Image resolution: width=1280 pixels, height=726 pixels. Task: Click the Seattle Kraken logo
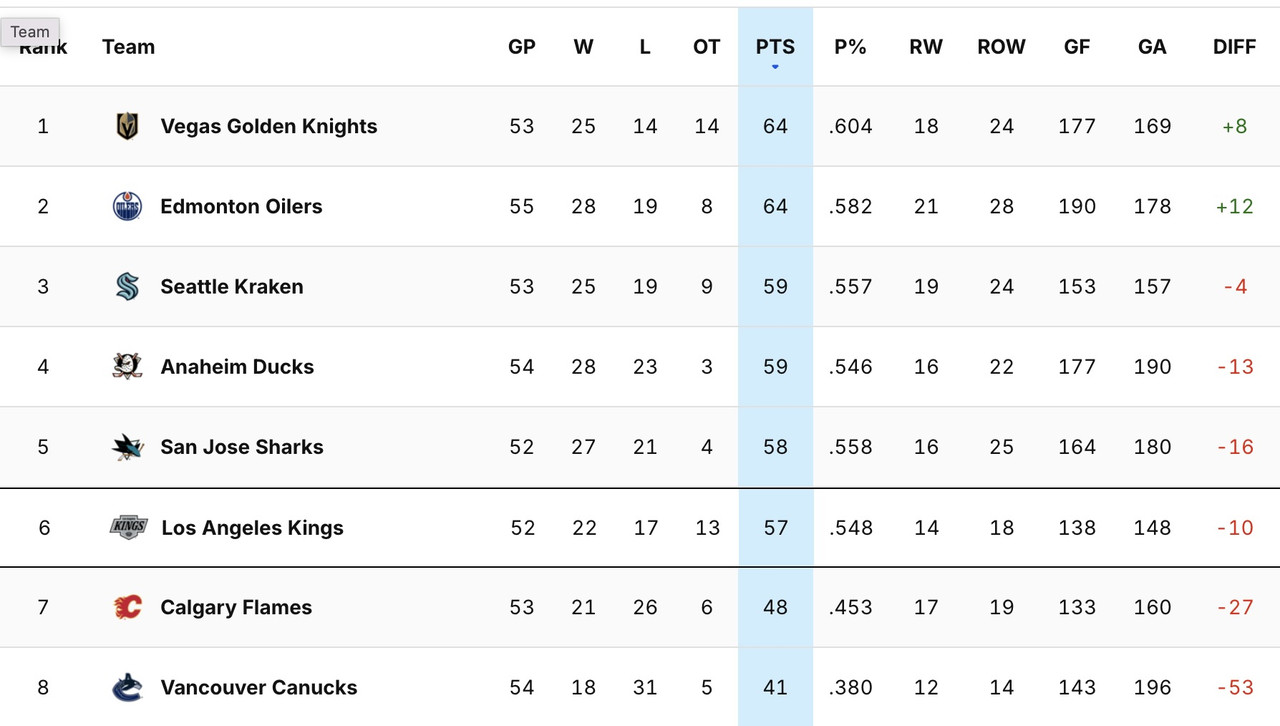pyautogui.click(x=128, y=286)
